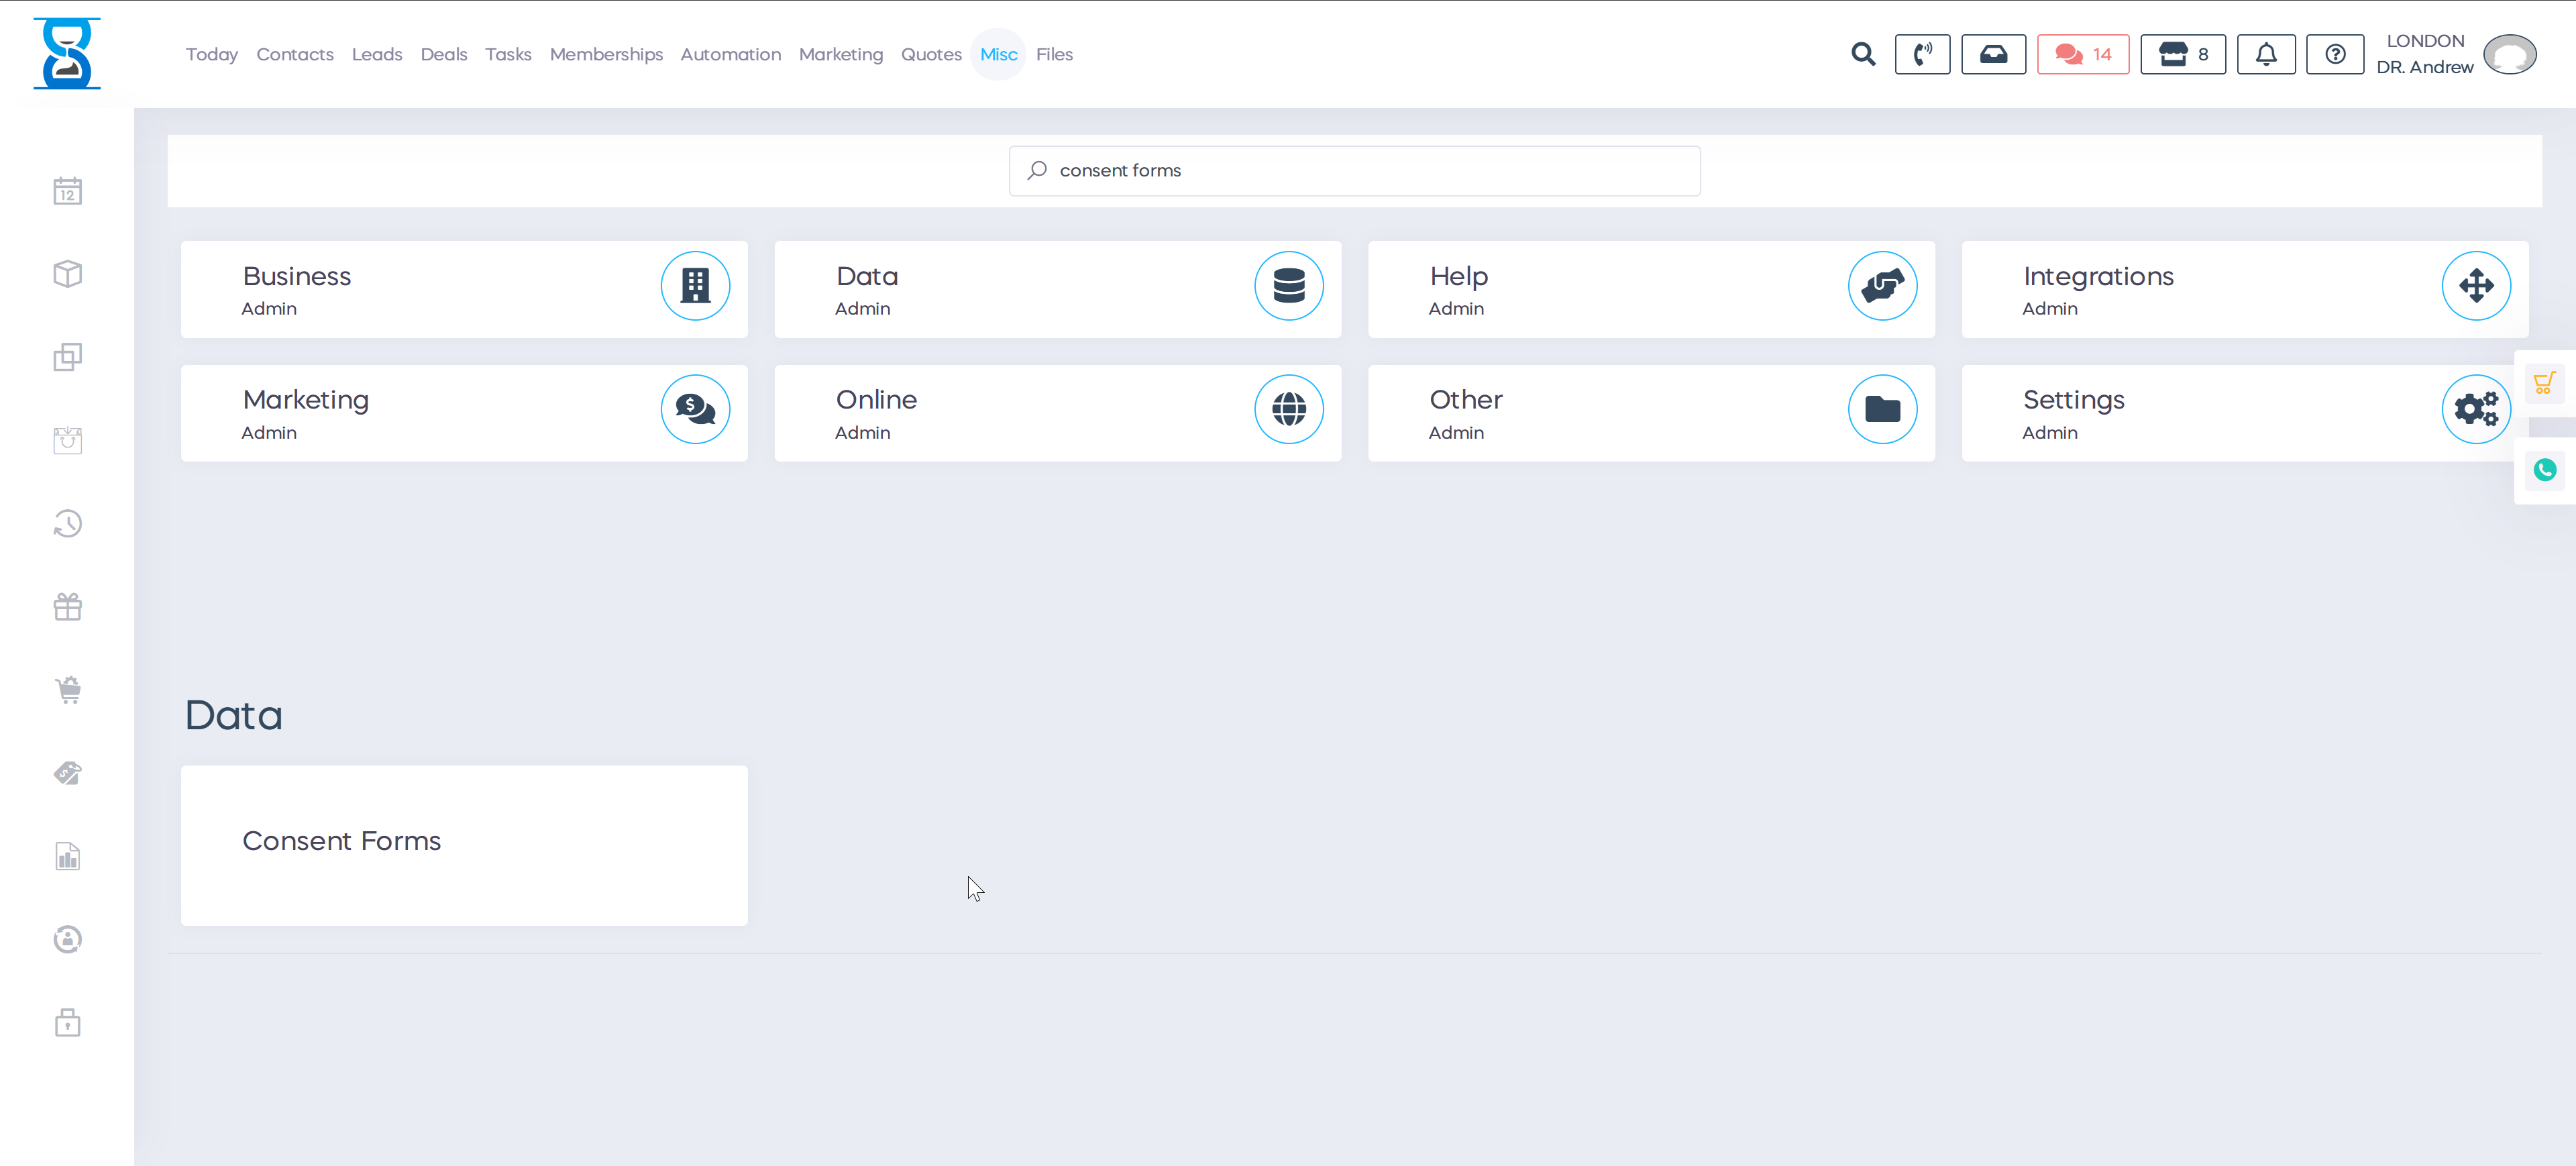Open the global search magnifier icon
Screen dimensions: 2576x1166
[x=1862, y=54]
